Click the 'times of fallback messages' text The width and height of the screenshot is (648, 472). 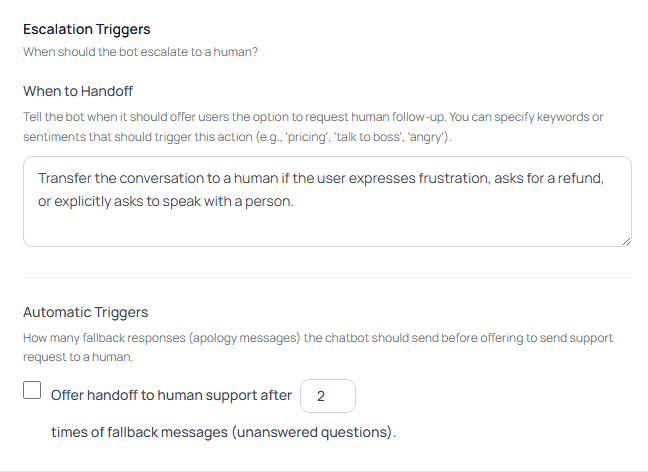[224, 433]
